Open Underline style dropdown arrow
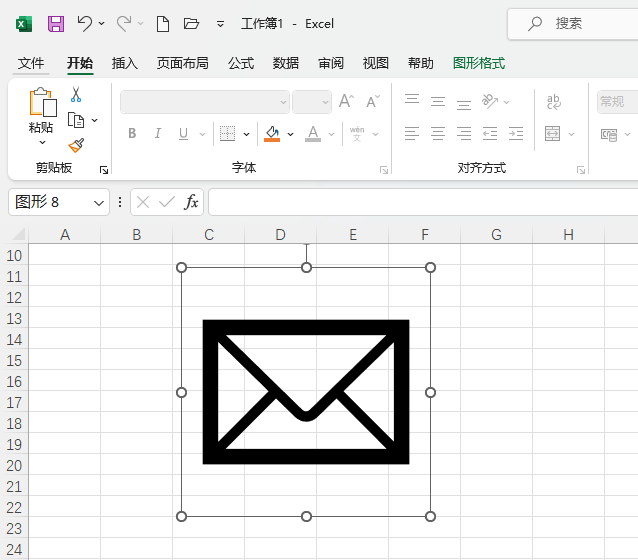The image size is (638, 560). [202, 134]
